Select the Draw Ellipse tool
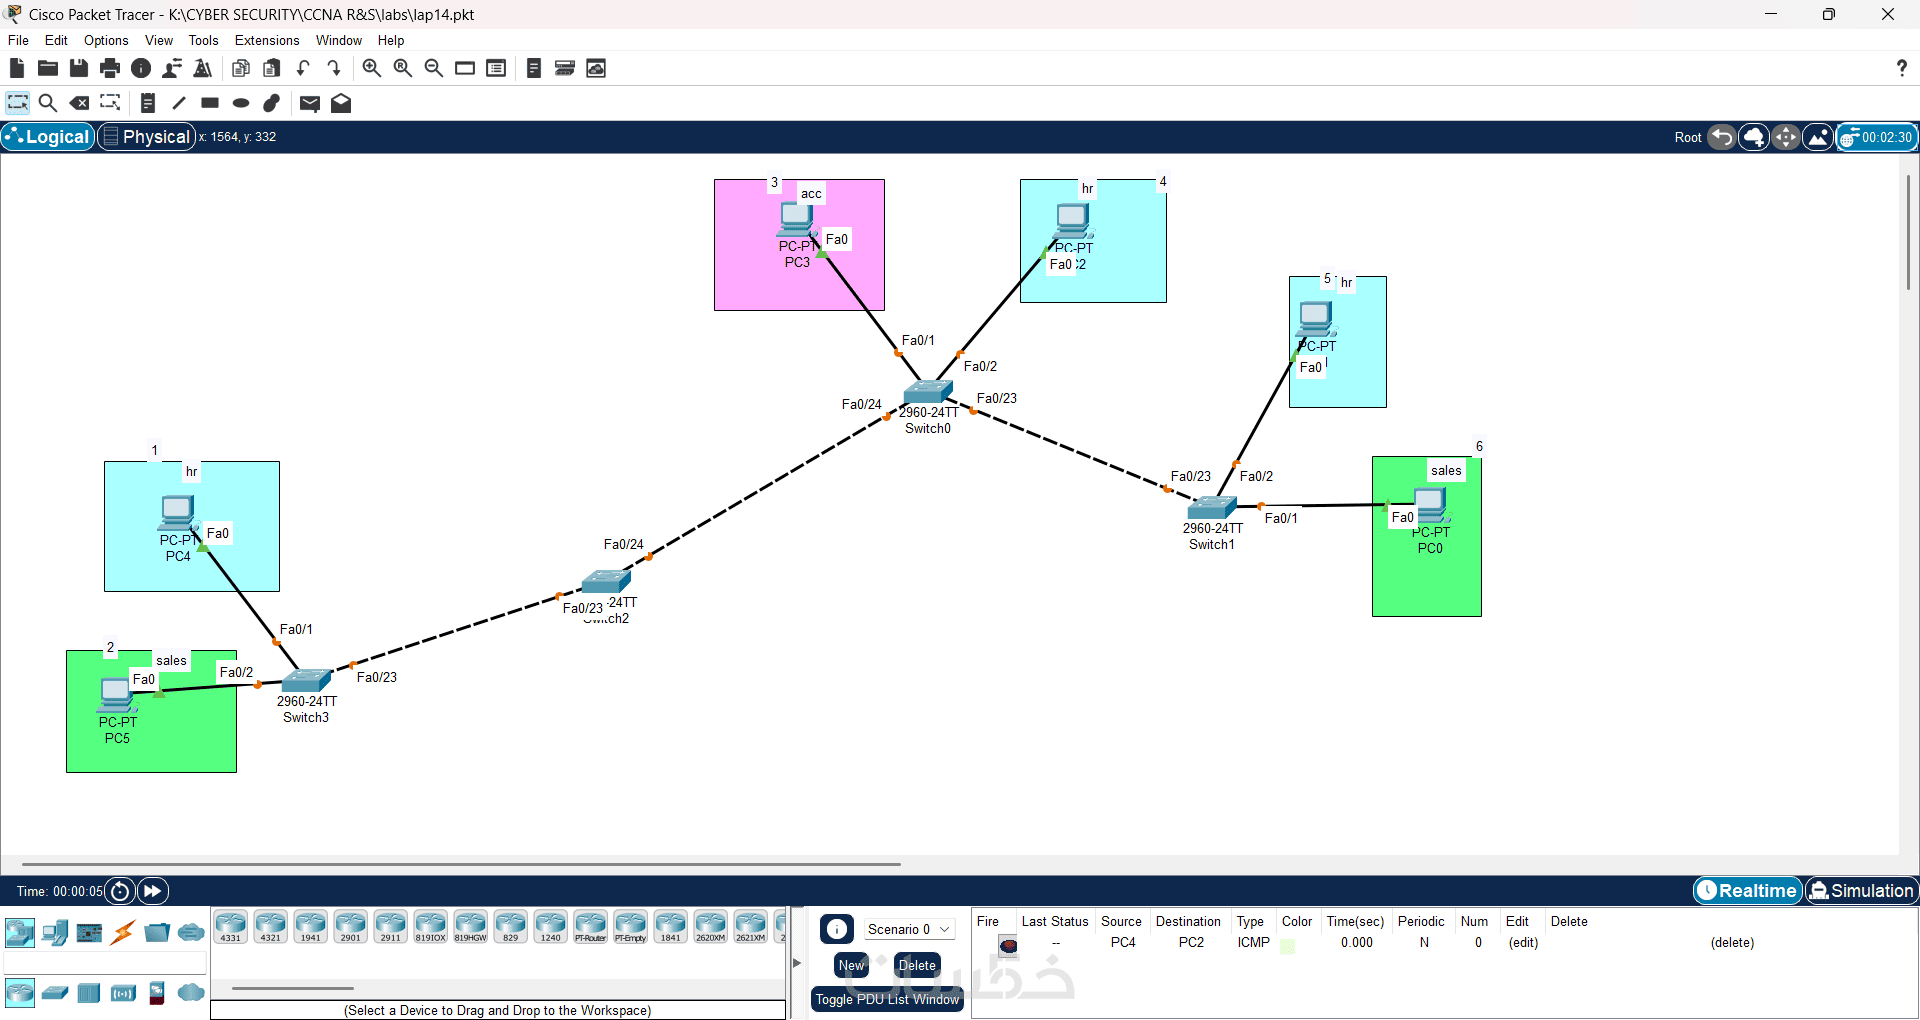 tap(241, 103)
